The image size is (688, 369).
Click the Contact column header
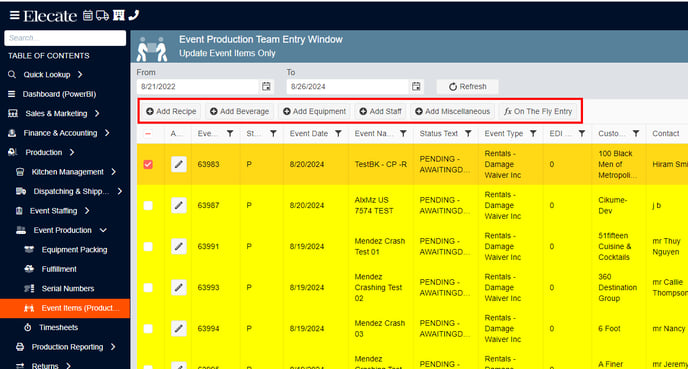click(666, 134)
